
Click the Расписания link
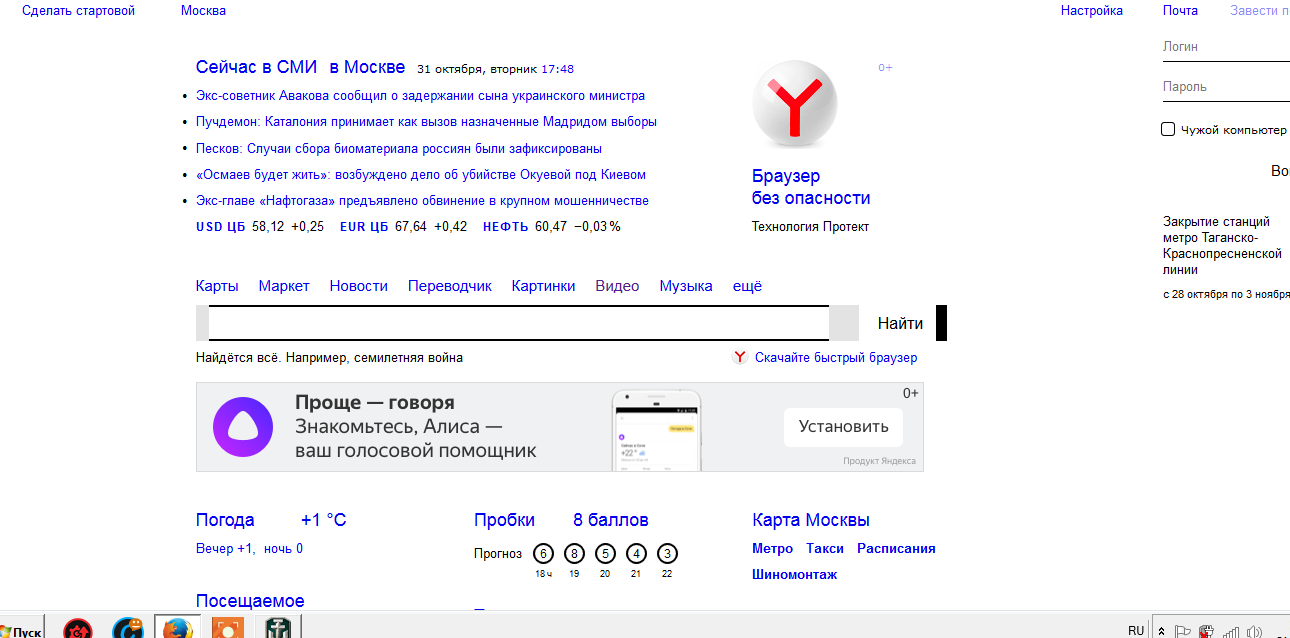(896, 549)
